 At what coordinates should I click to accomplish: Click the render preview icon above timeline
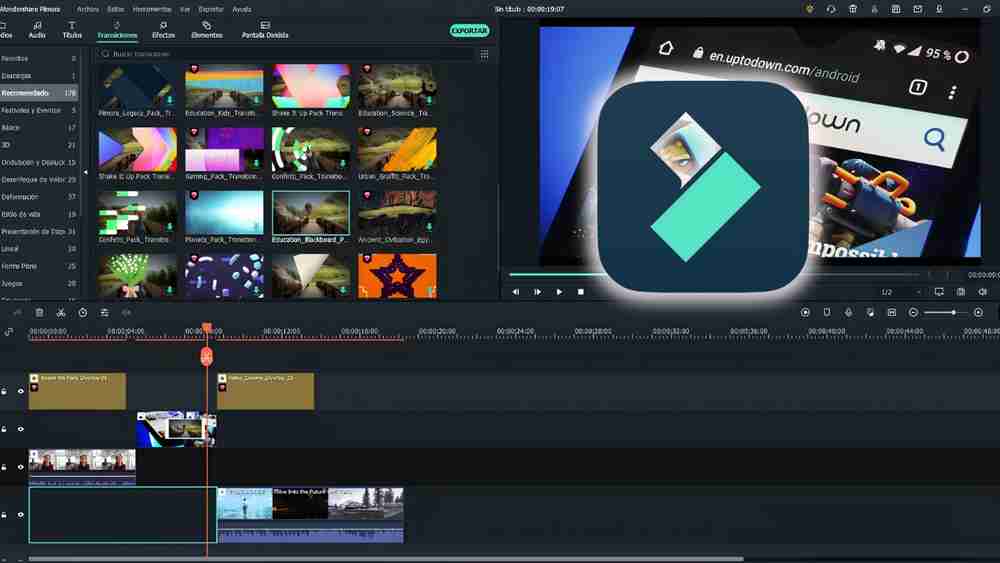pos(805,312)
